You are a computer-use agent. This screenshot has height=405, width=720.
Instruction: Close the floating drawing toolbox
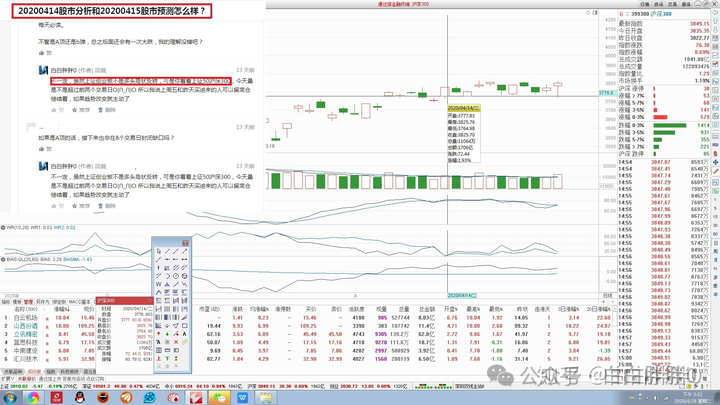coord(185,243)
